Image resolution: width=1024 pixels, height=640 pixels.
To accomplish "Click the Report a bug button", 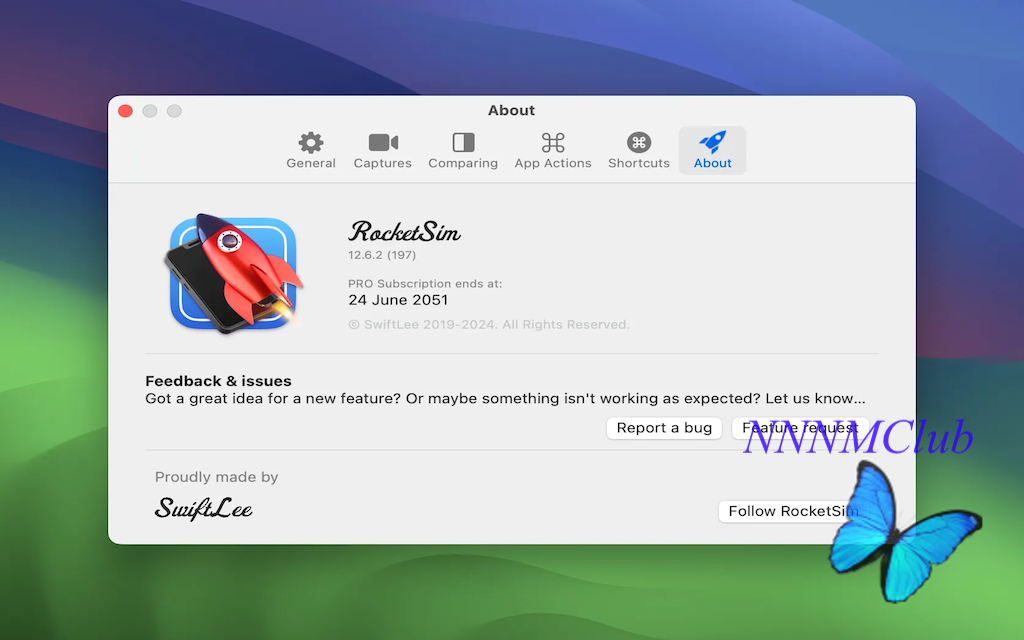I will coord(664,428).
